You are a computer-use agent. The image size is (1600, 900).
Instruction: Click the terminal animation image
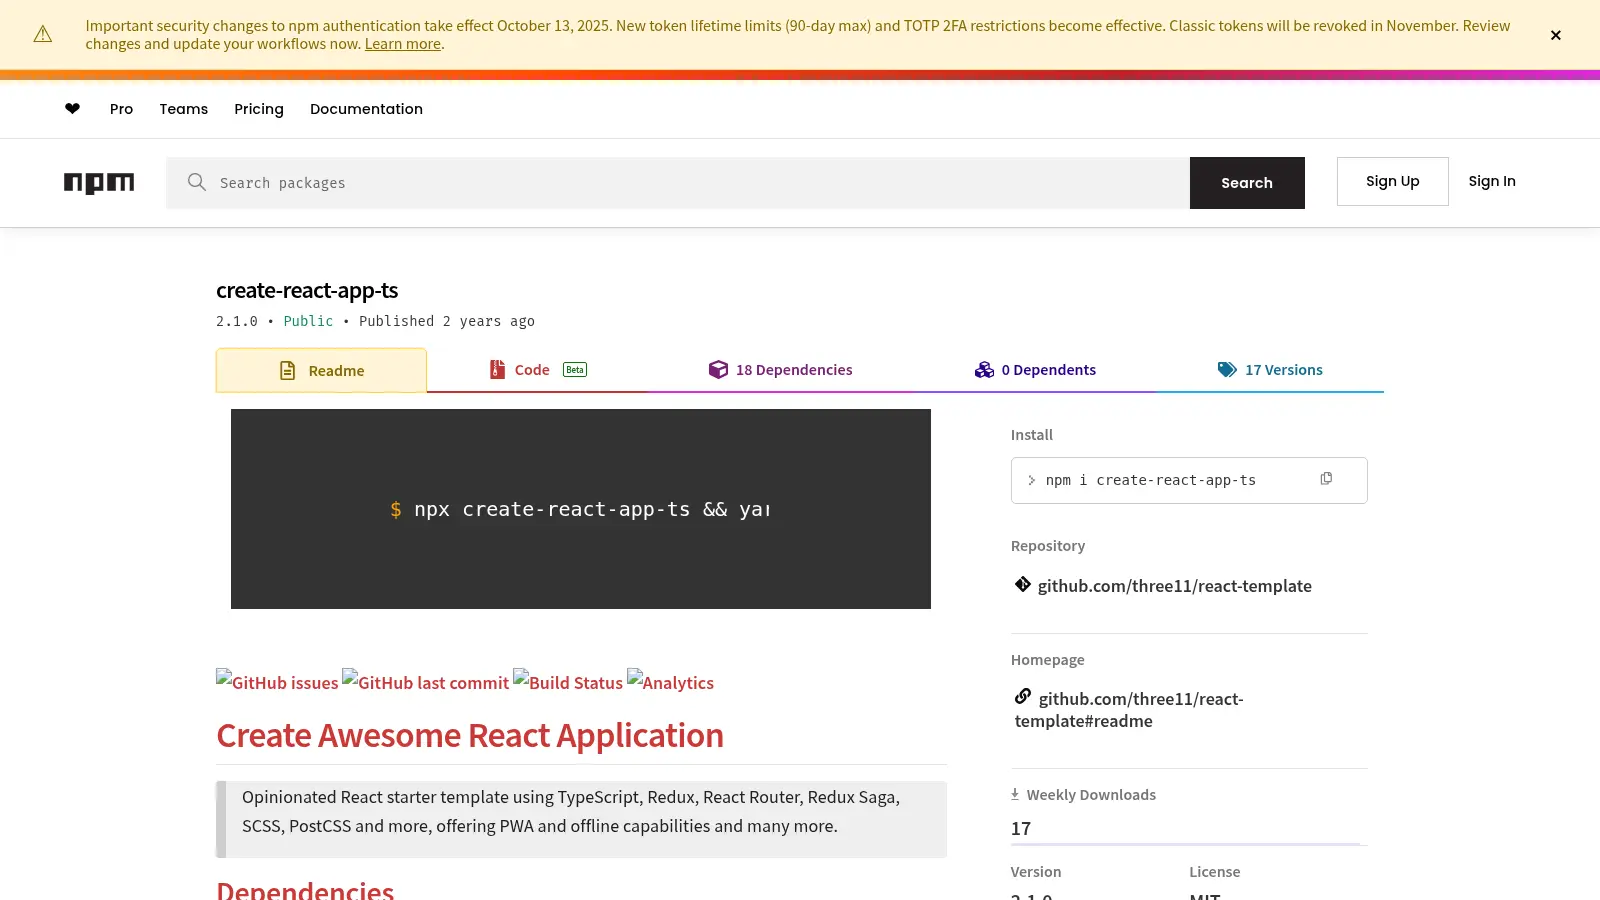click(581, 509)
